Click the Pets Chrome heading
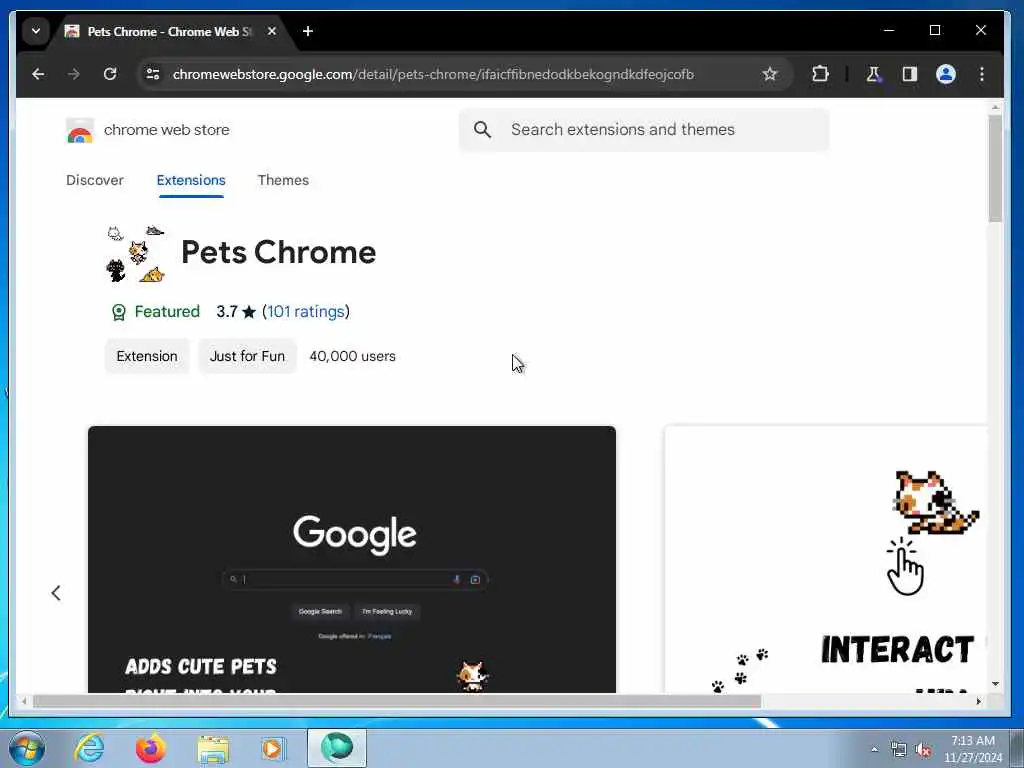This screenshot has height=768, width=1024. tap(279, 252)
